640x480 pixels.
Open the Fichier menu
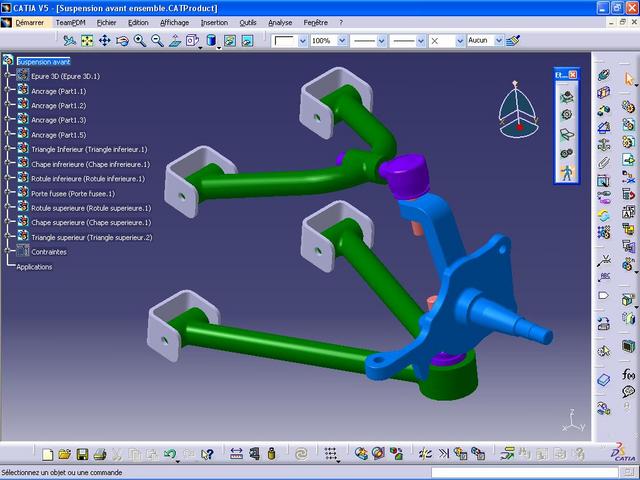click(107, 23)
